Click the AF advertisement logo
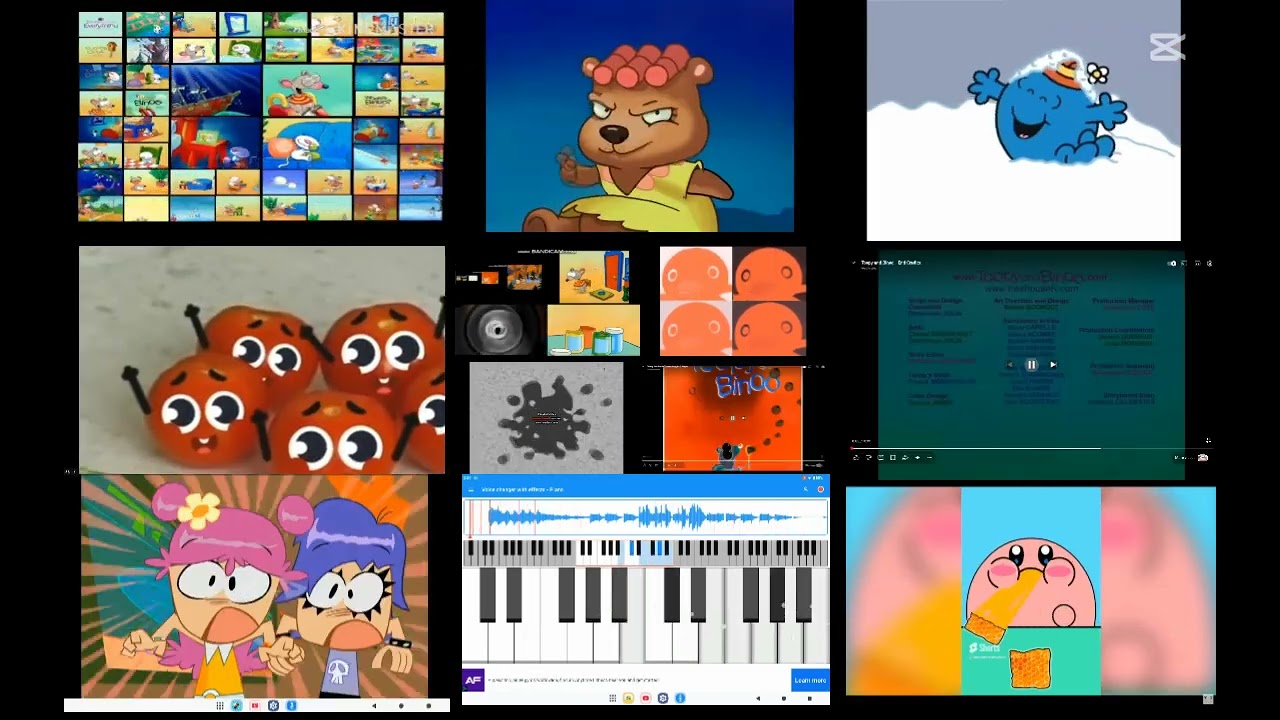This screenshot has height=720, width=1280. point(473,680)
